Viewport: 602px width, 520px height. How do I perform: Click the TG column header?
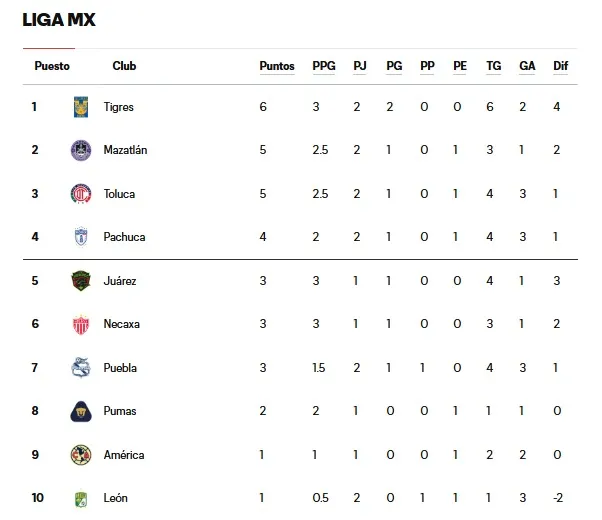click(493, 66)
